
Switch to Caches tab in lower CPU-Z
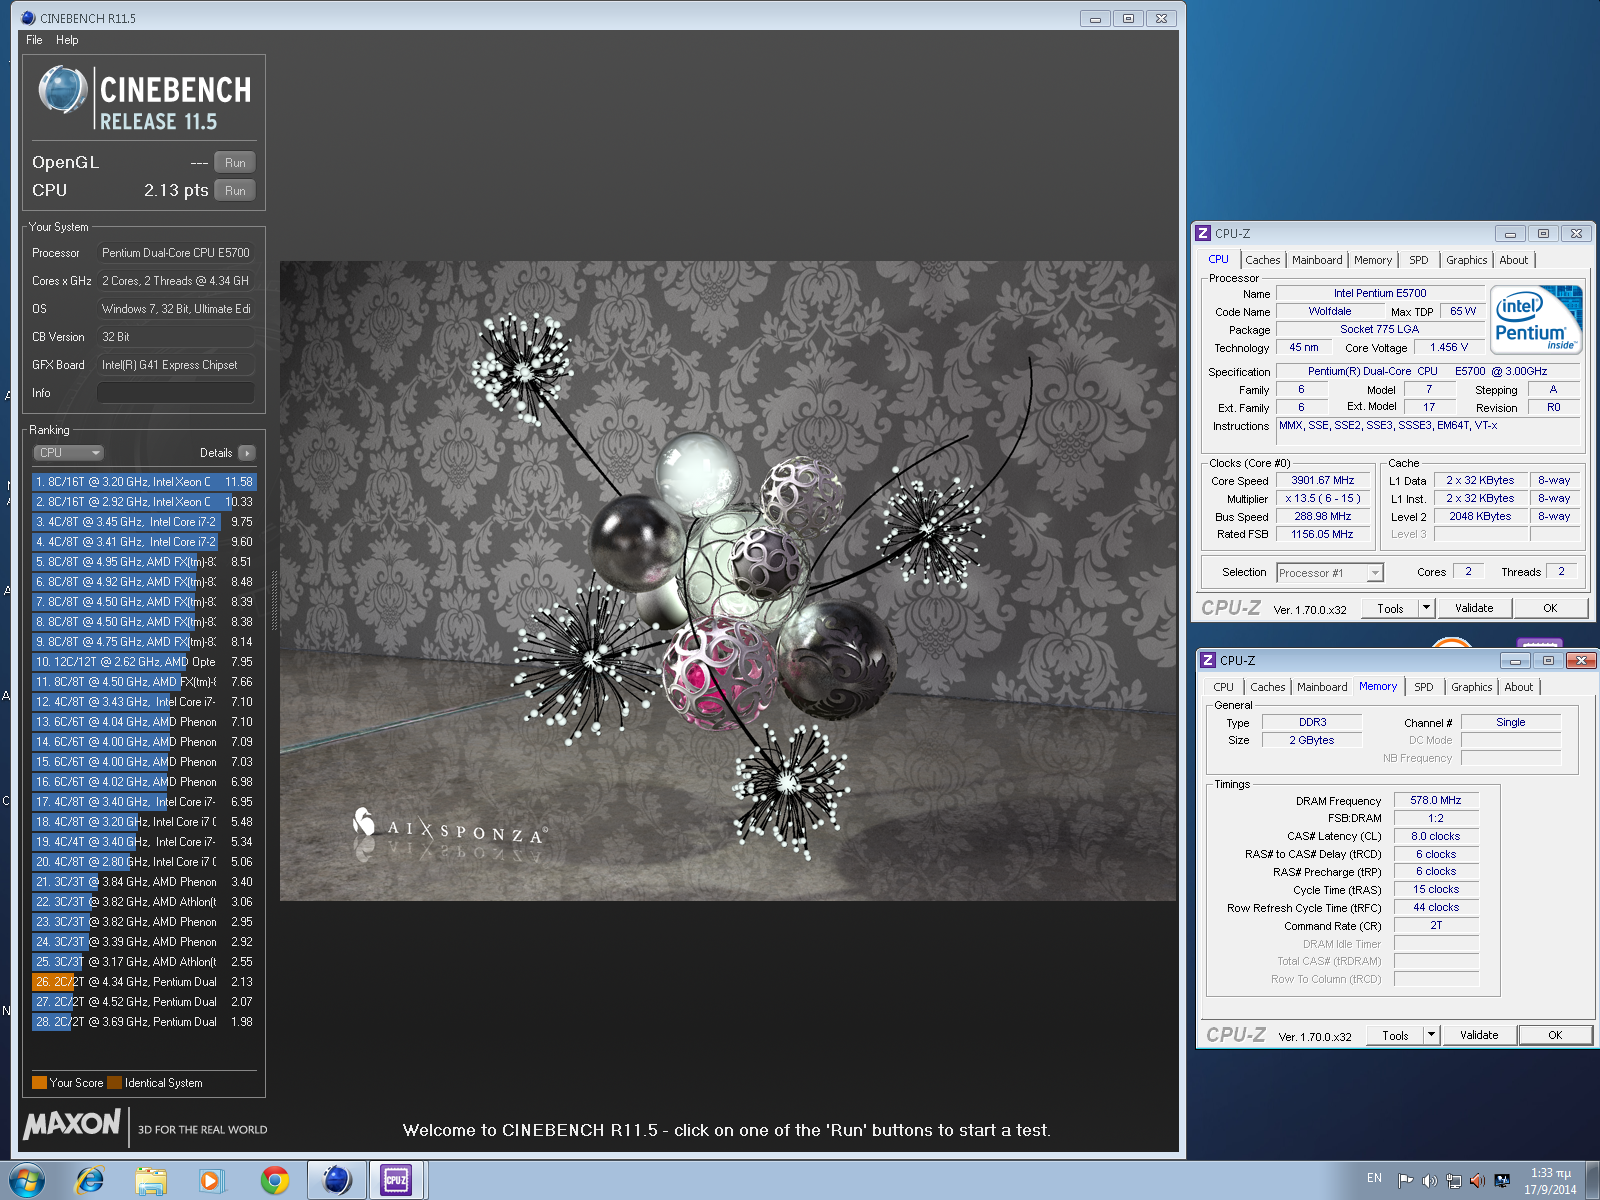[1267, 687]
